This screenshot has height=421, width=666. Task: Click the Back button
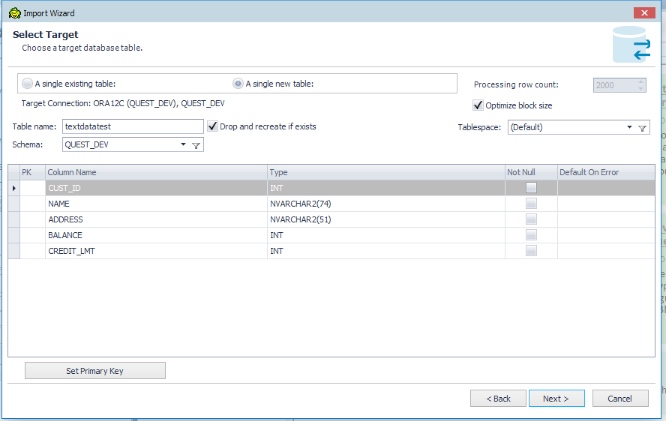pyautogui.click(x=498, y=398)
